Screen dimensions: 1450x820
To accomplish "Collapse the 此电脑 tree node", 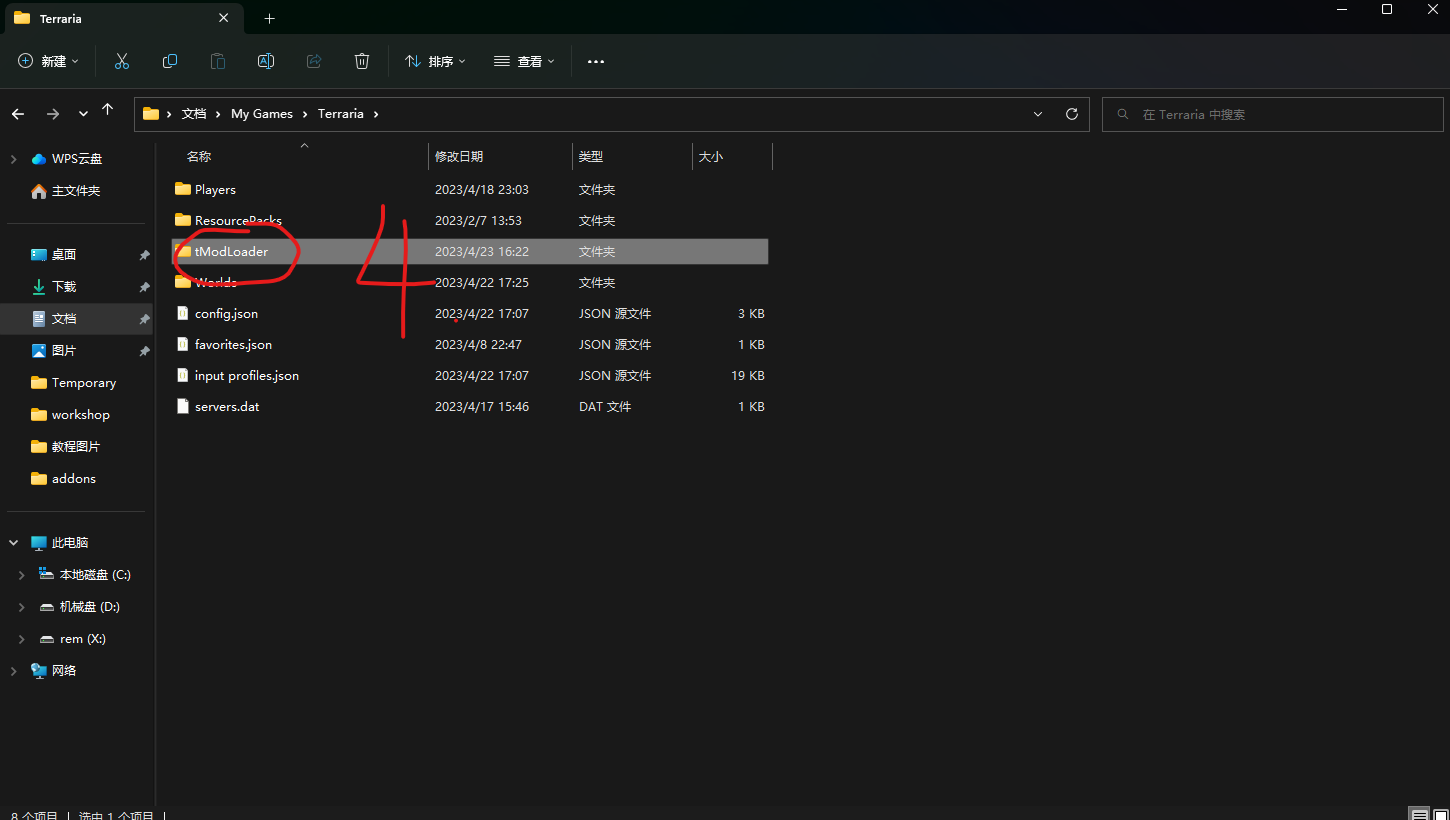I will pos(14,542).
